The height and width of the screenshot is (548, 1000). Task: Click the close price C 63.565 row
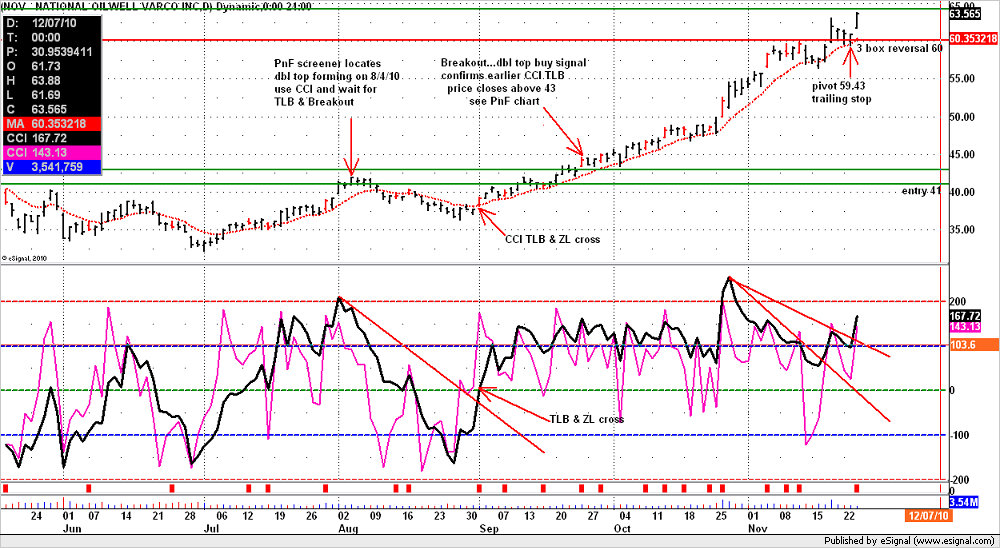coord(50,109)
